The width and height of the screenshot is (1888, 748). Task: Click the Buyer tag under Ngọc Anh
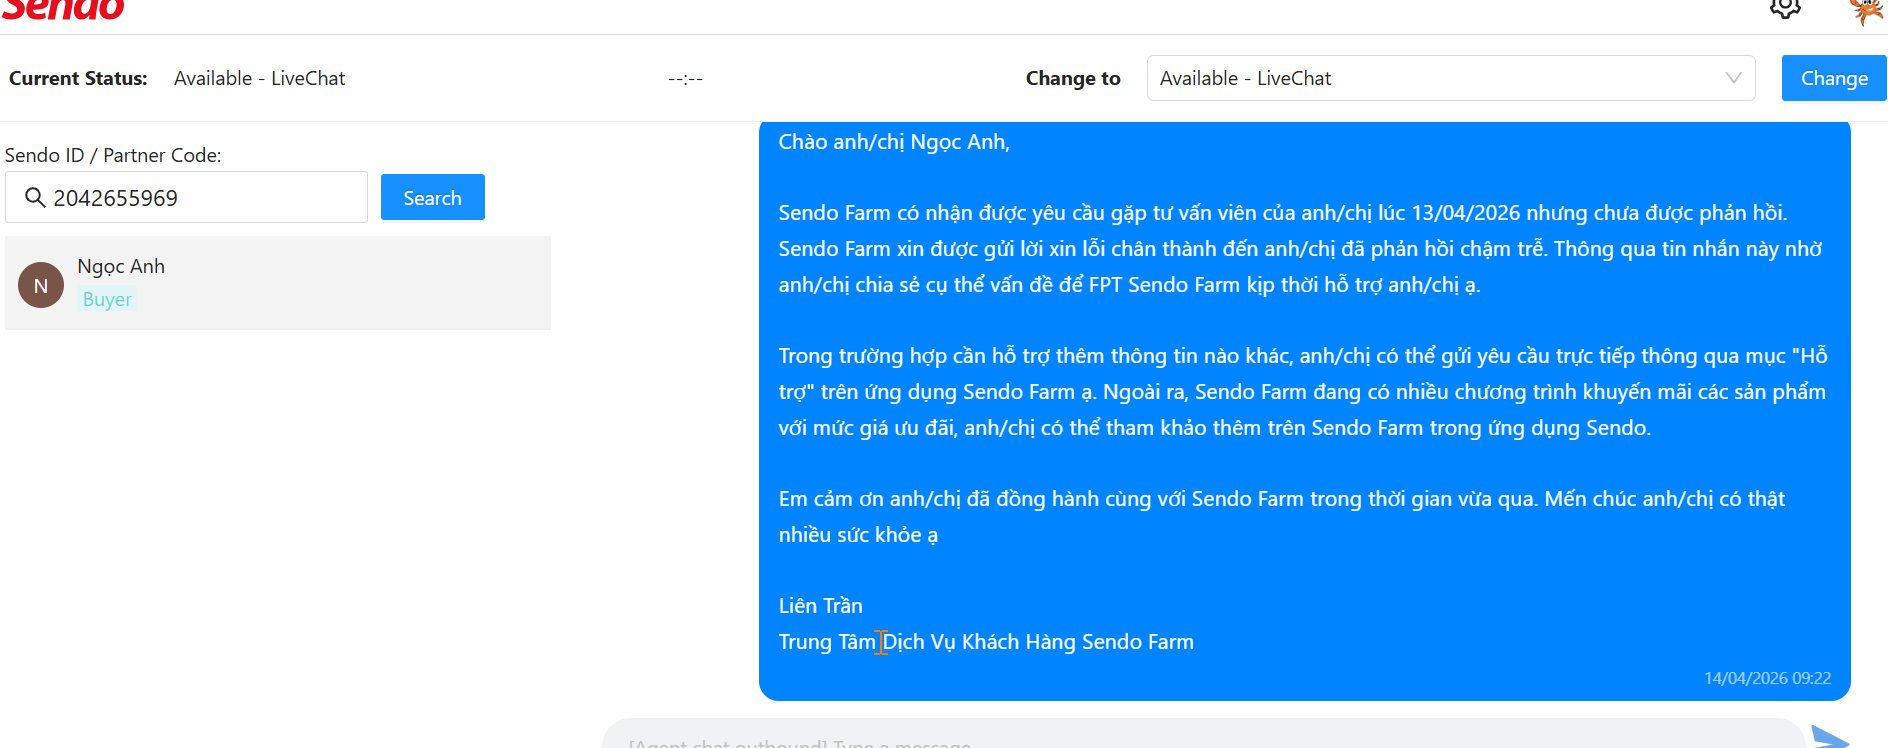107,299
